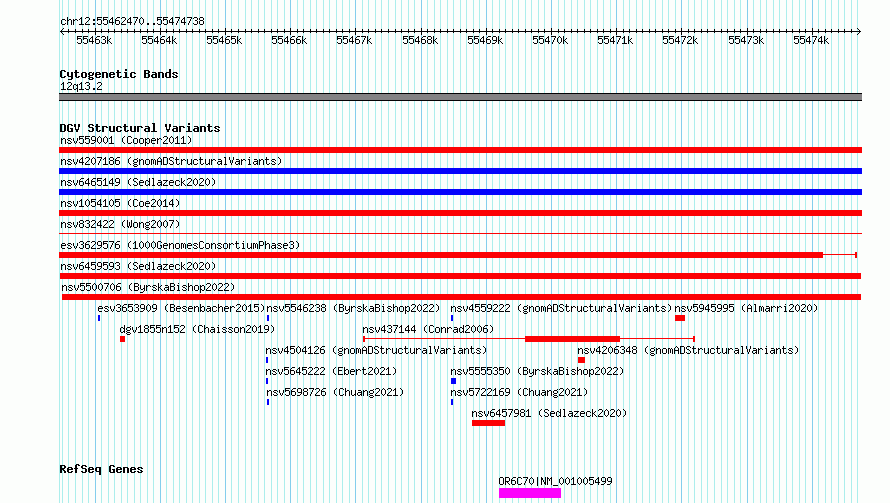Select the red nsv5500706 variant bar

[x=461, y=297]
